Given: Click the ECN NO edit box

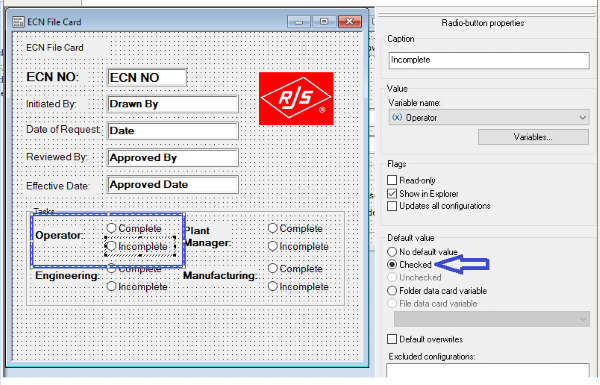Looking at the screenshot, I should click(x=147, y=78).
